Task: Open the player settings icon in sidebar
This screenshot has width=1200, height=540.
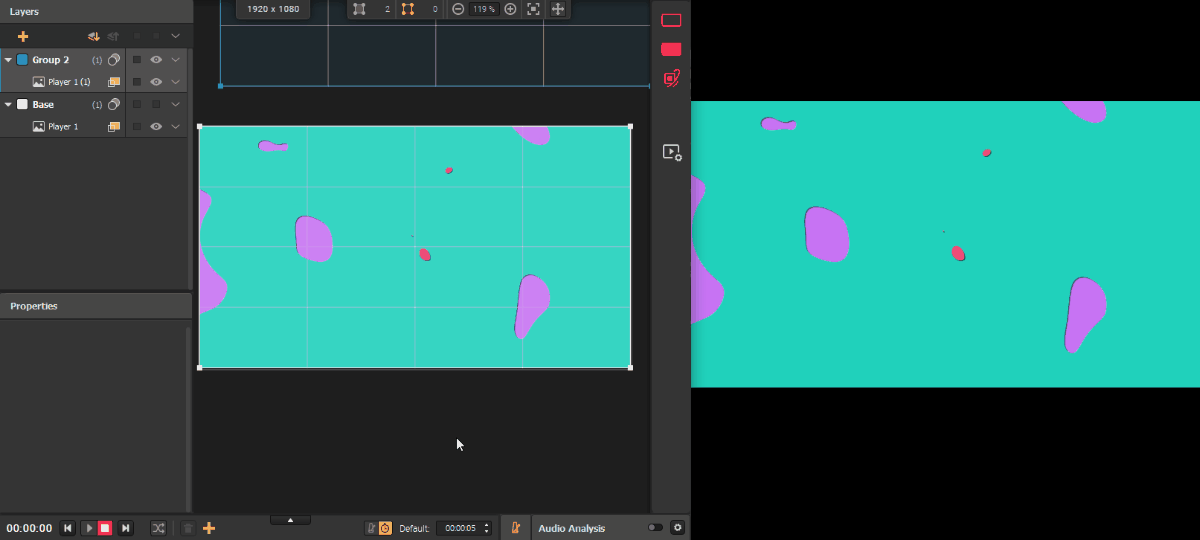Action: point(671,153)
